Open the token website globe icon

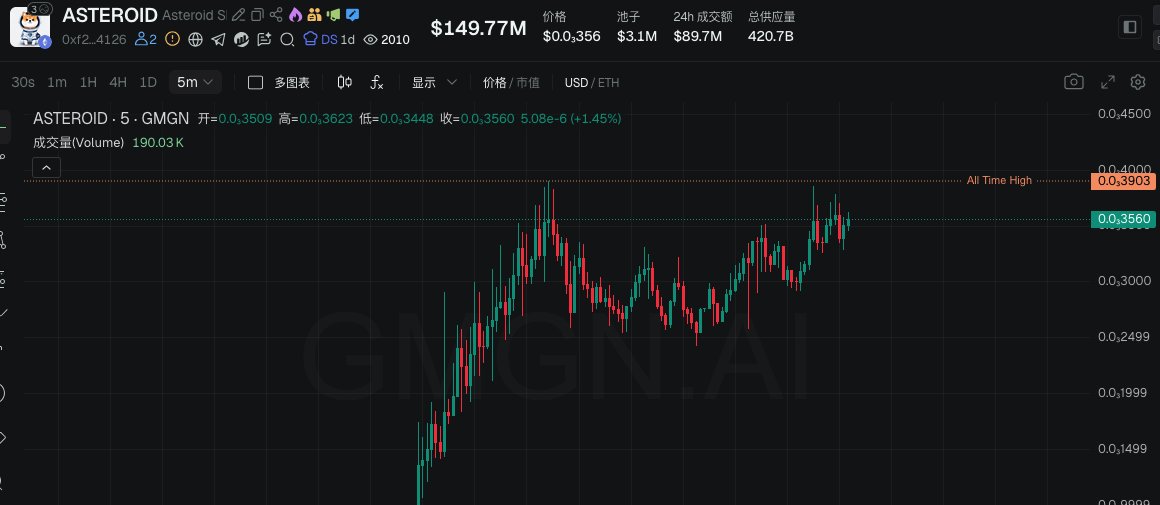pyautogui.click(x=195, y=39)
